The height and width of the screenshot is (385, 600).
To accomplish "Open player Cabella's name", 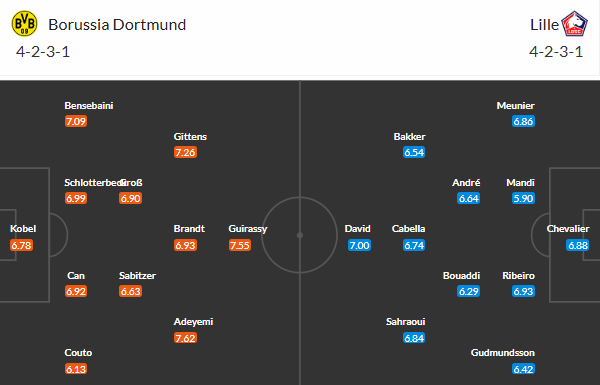I will [x=408, y=228].
